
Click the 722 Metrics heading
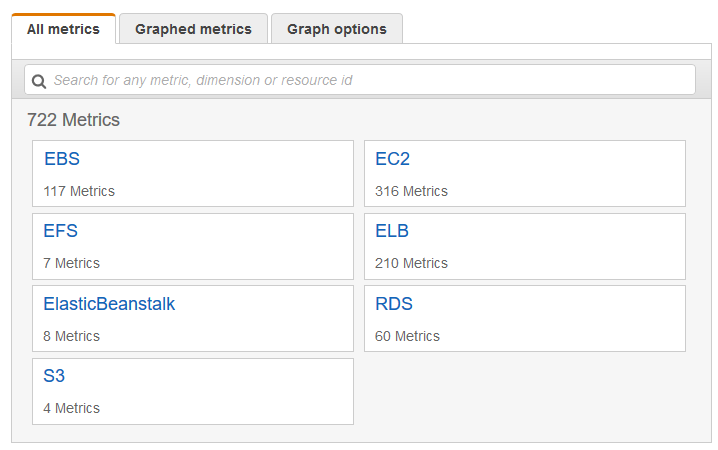click(73, 120)
